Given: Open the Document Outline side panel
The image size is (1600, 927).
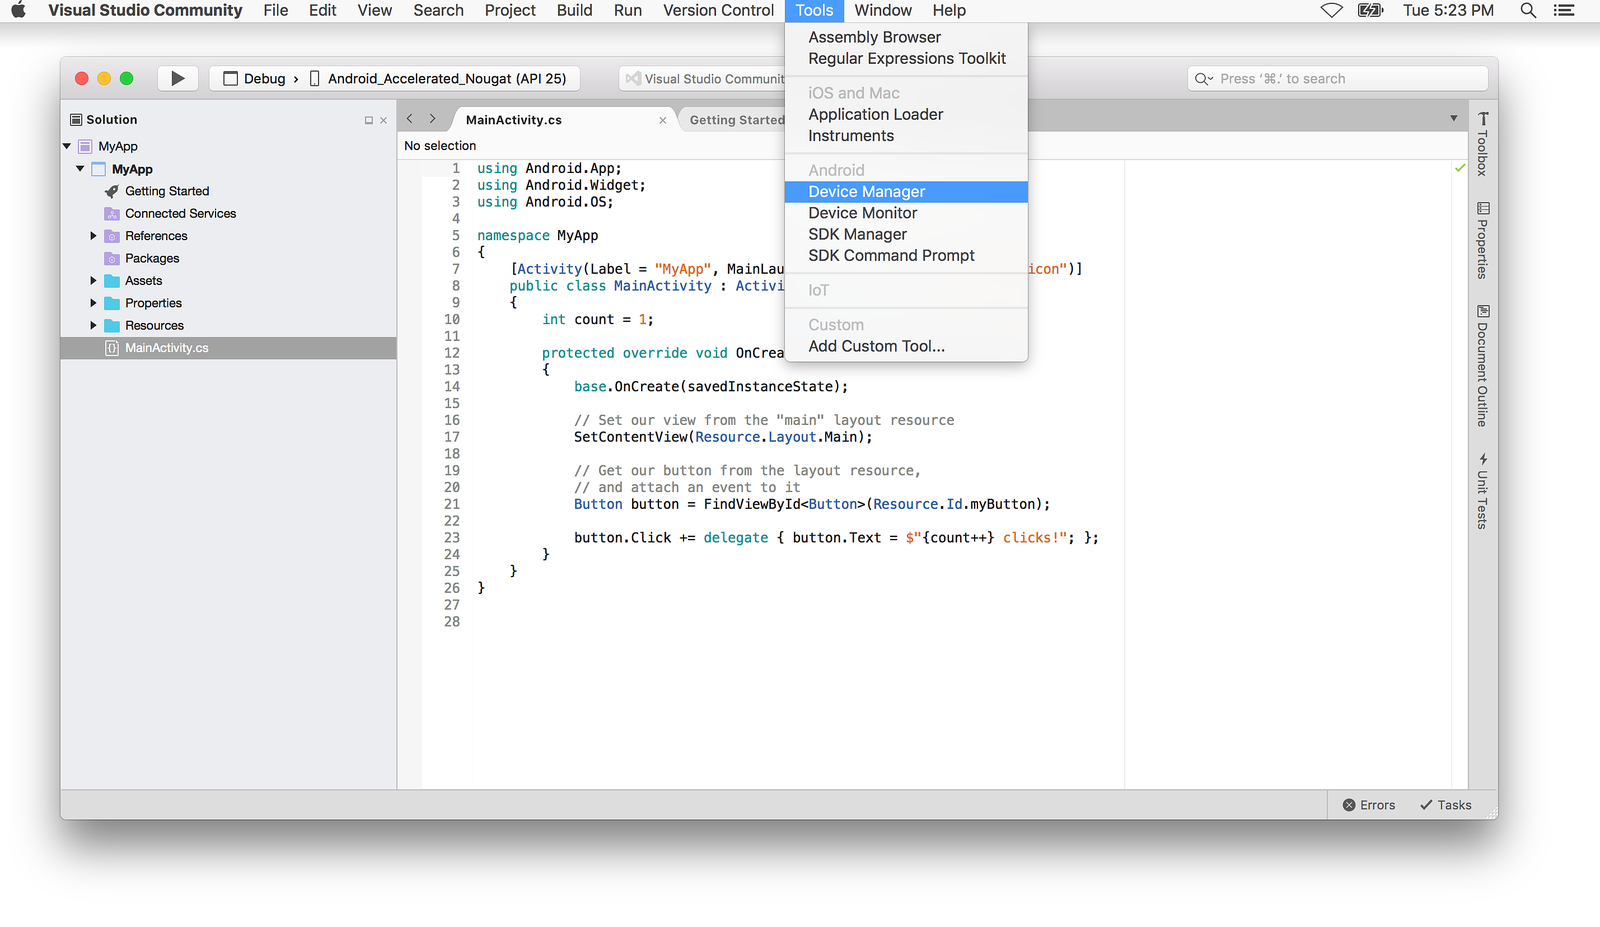Looking at the screenshot, I should 1483,366.
